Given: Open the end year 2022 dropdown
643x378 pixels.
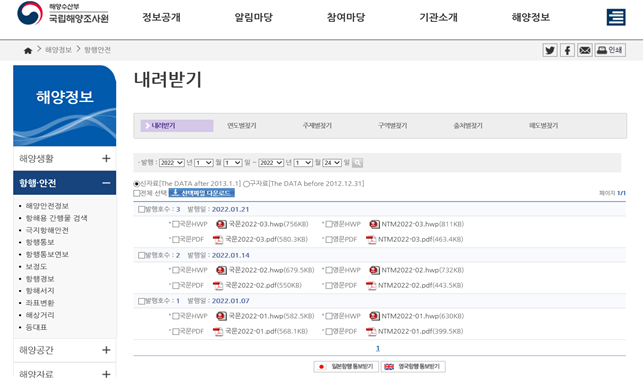Looking at the screenshot, I should [271, 163].
